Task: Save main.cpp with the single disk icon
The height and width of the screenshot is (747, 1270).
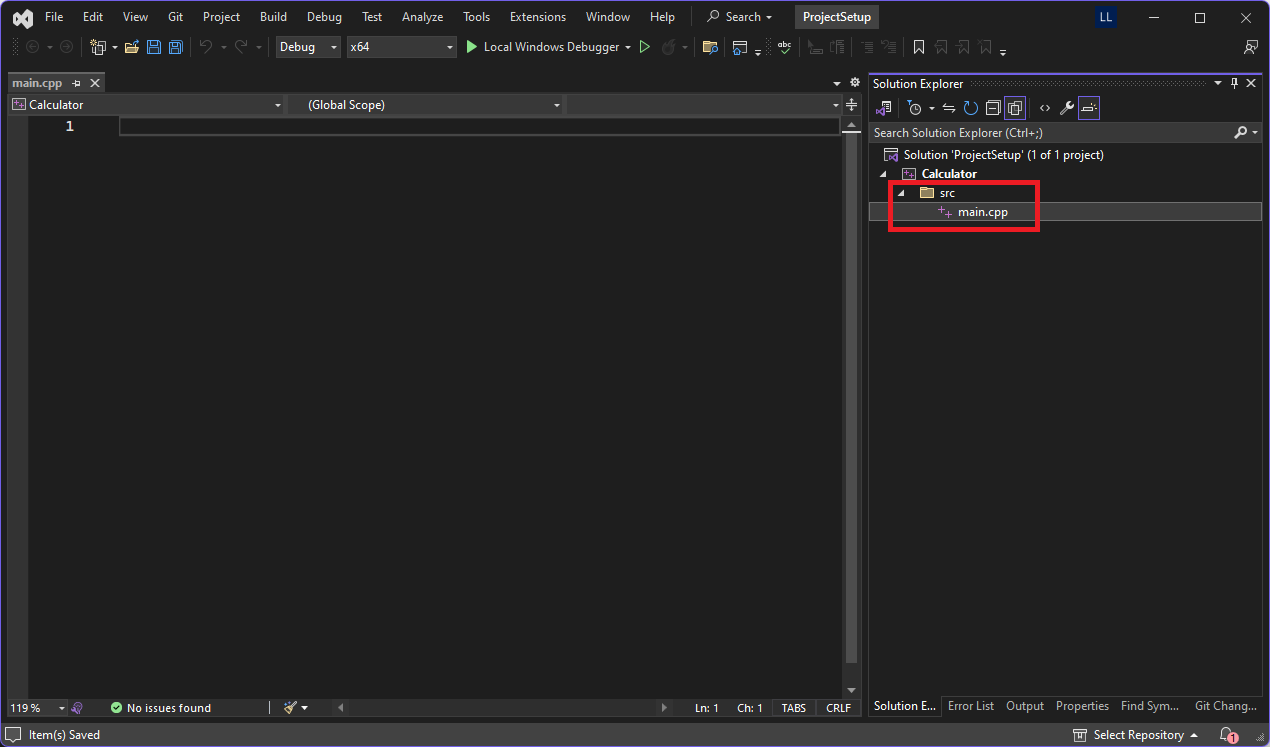Action: click(154, 47)
